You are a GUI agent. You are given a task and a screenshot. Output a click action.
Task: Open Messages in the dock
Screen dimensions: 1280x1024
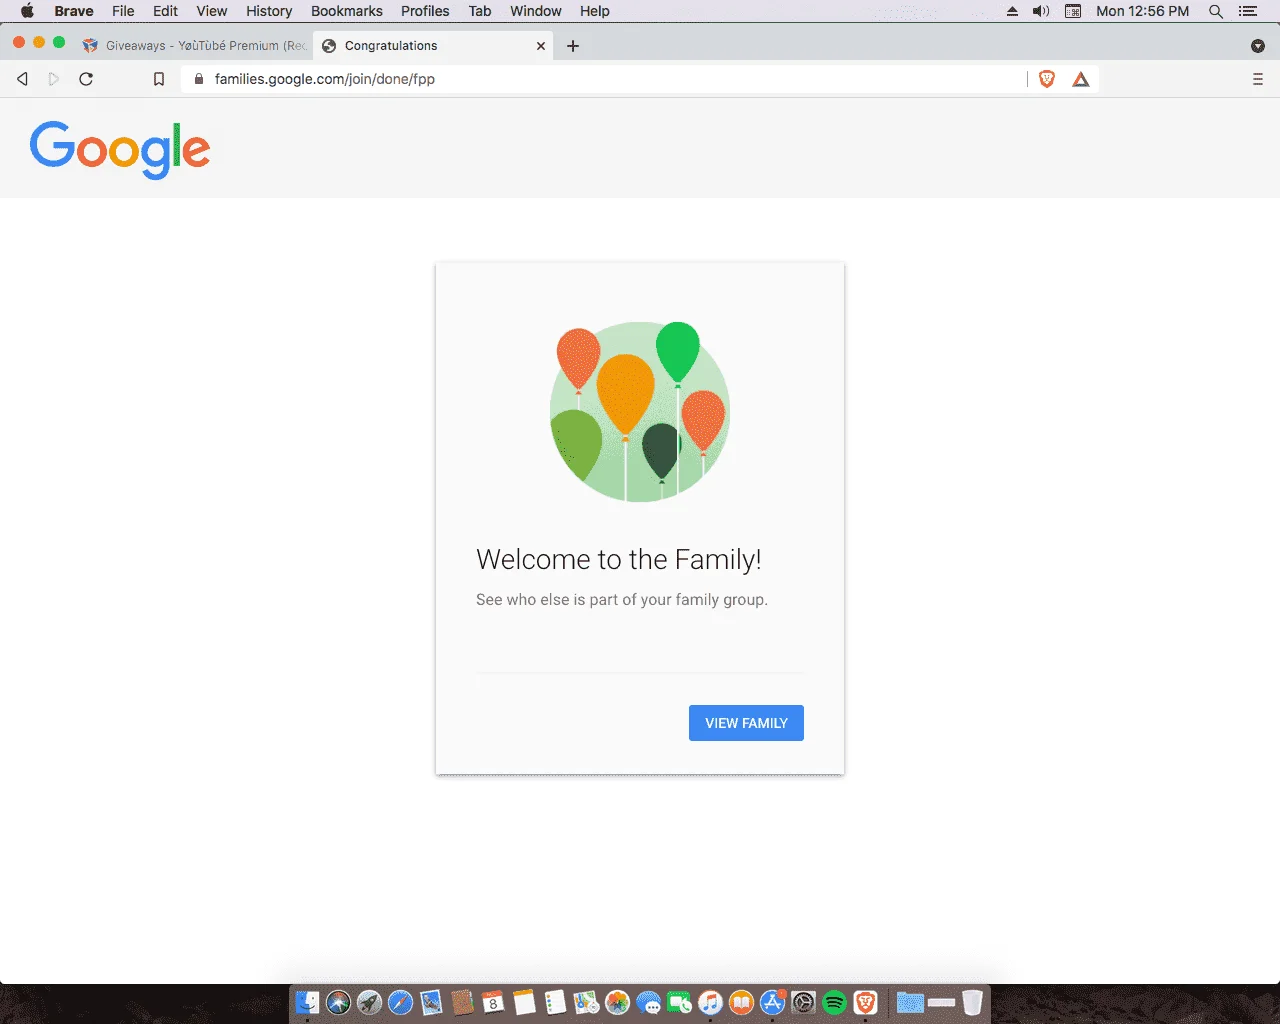(648, 1002)
